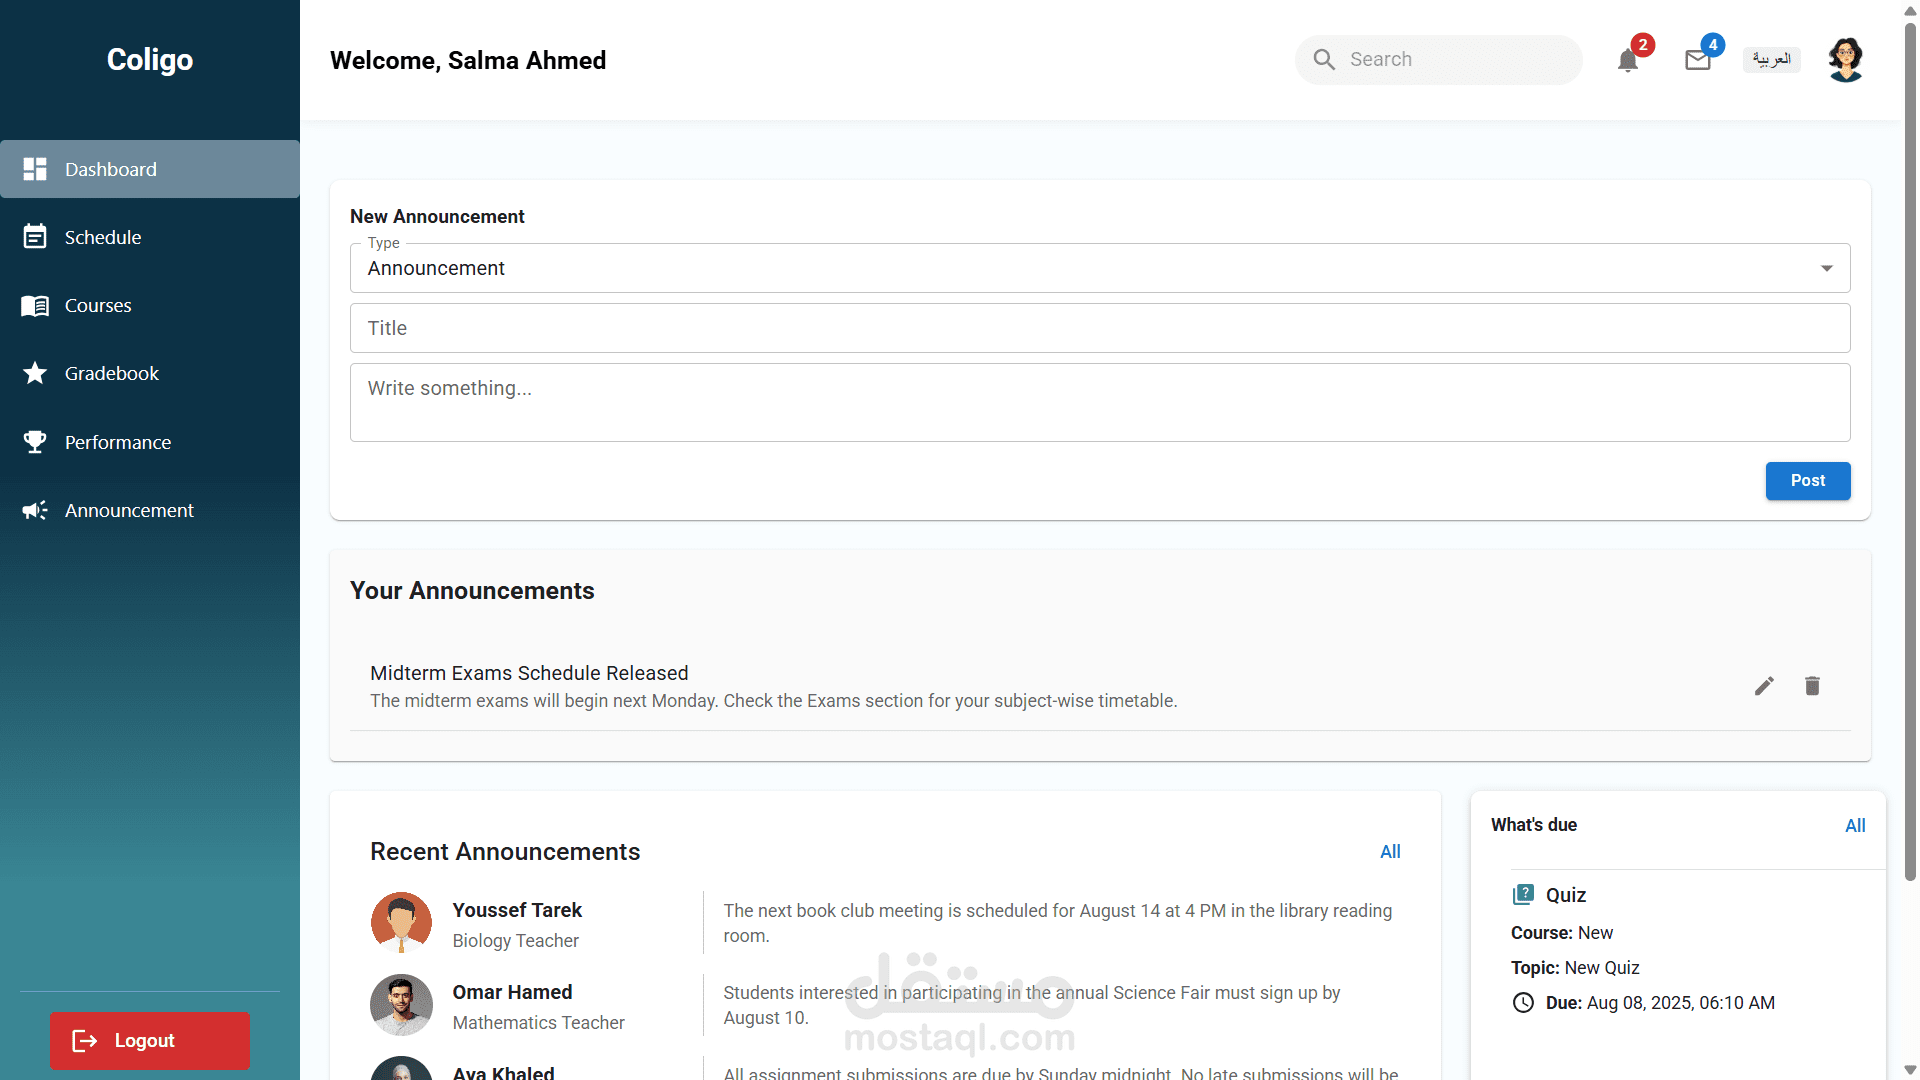Click into the announcement Title field

1098,328
